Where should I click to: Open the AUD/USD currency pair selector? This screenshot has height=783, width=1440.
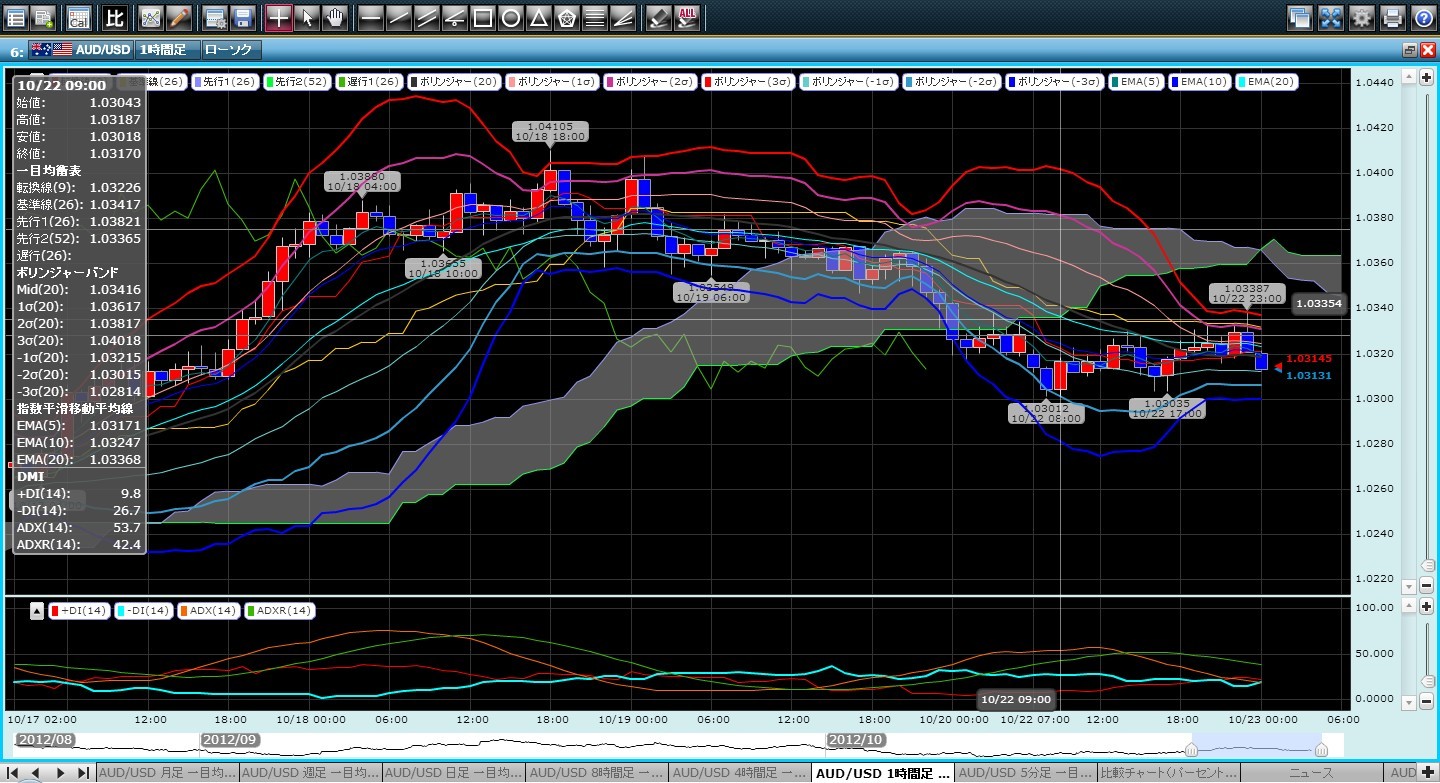click(x=93, y=50)
